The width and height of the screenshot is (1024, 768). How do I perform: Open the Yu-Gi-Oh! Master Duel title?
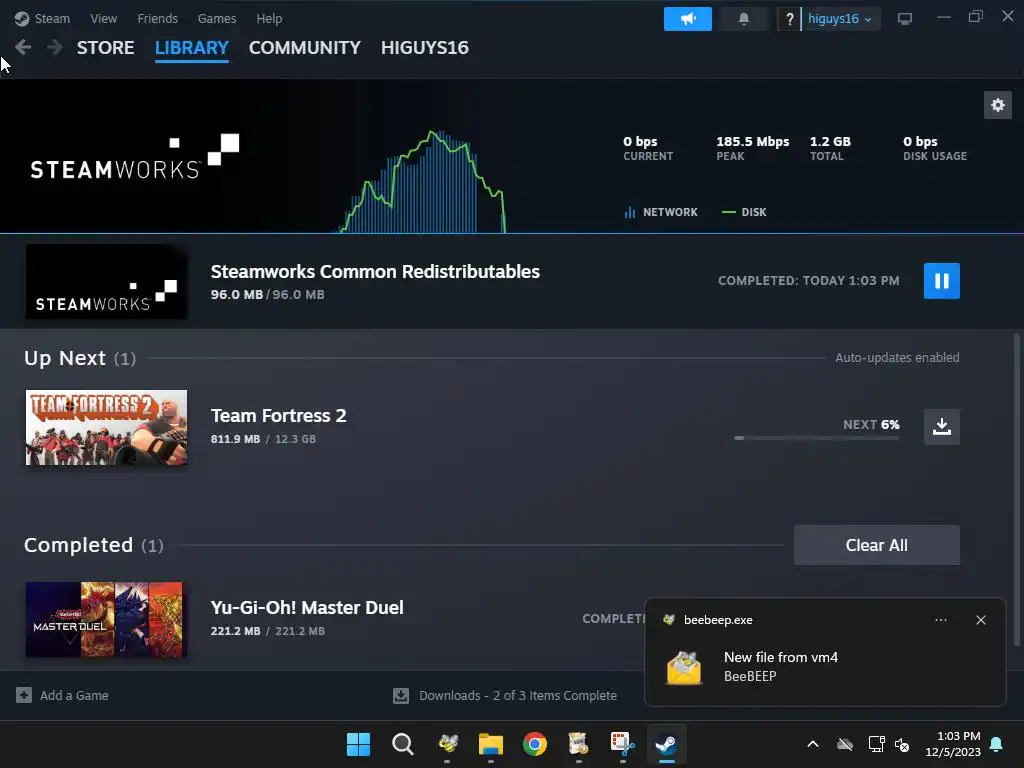[307, 608]
